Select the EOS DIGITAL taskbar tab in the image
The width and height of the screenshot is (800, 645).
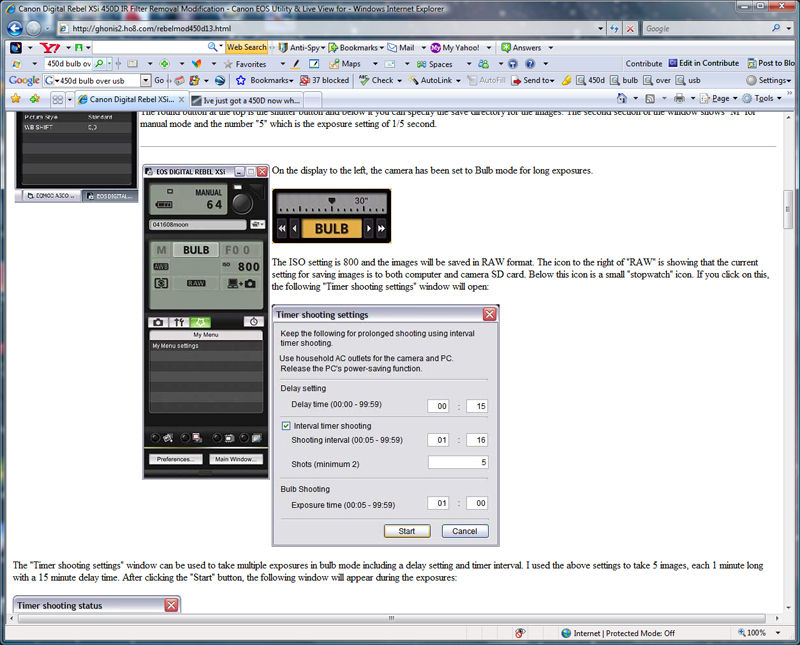click(x=110, y=196)
